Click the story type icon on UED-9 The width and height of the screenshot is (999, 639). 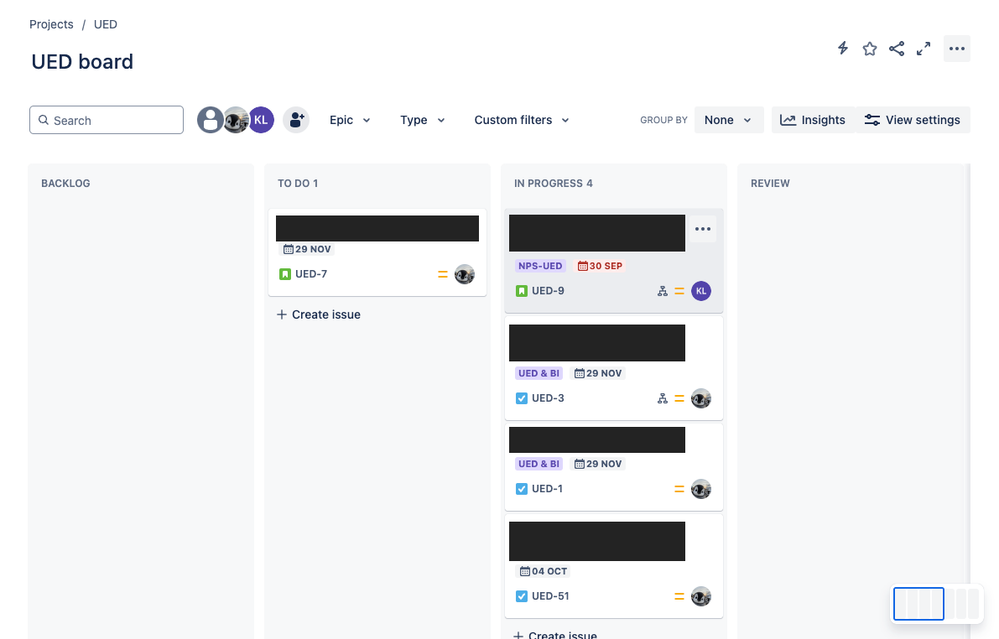point(521,291)
